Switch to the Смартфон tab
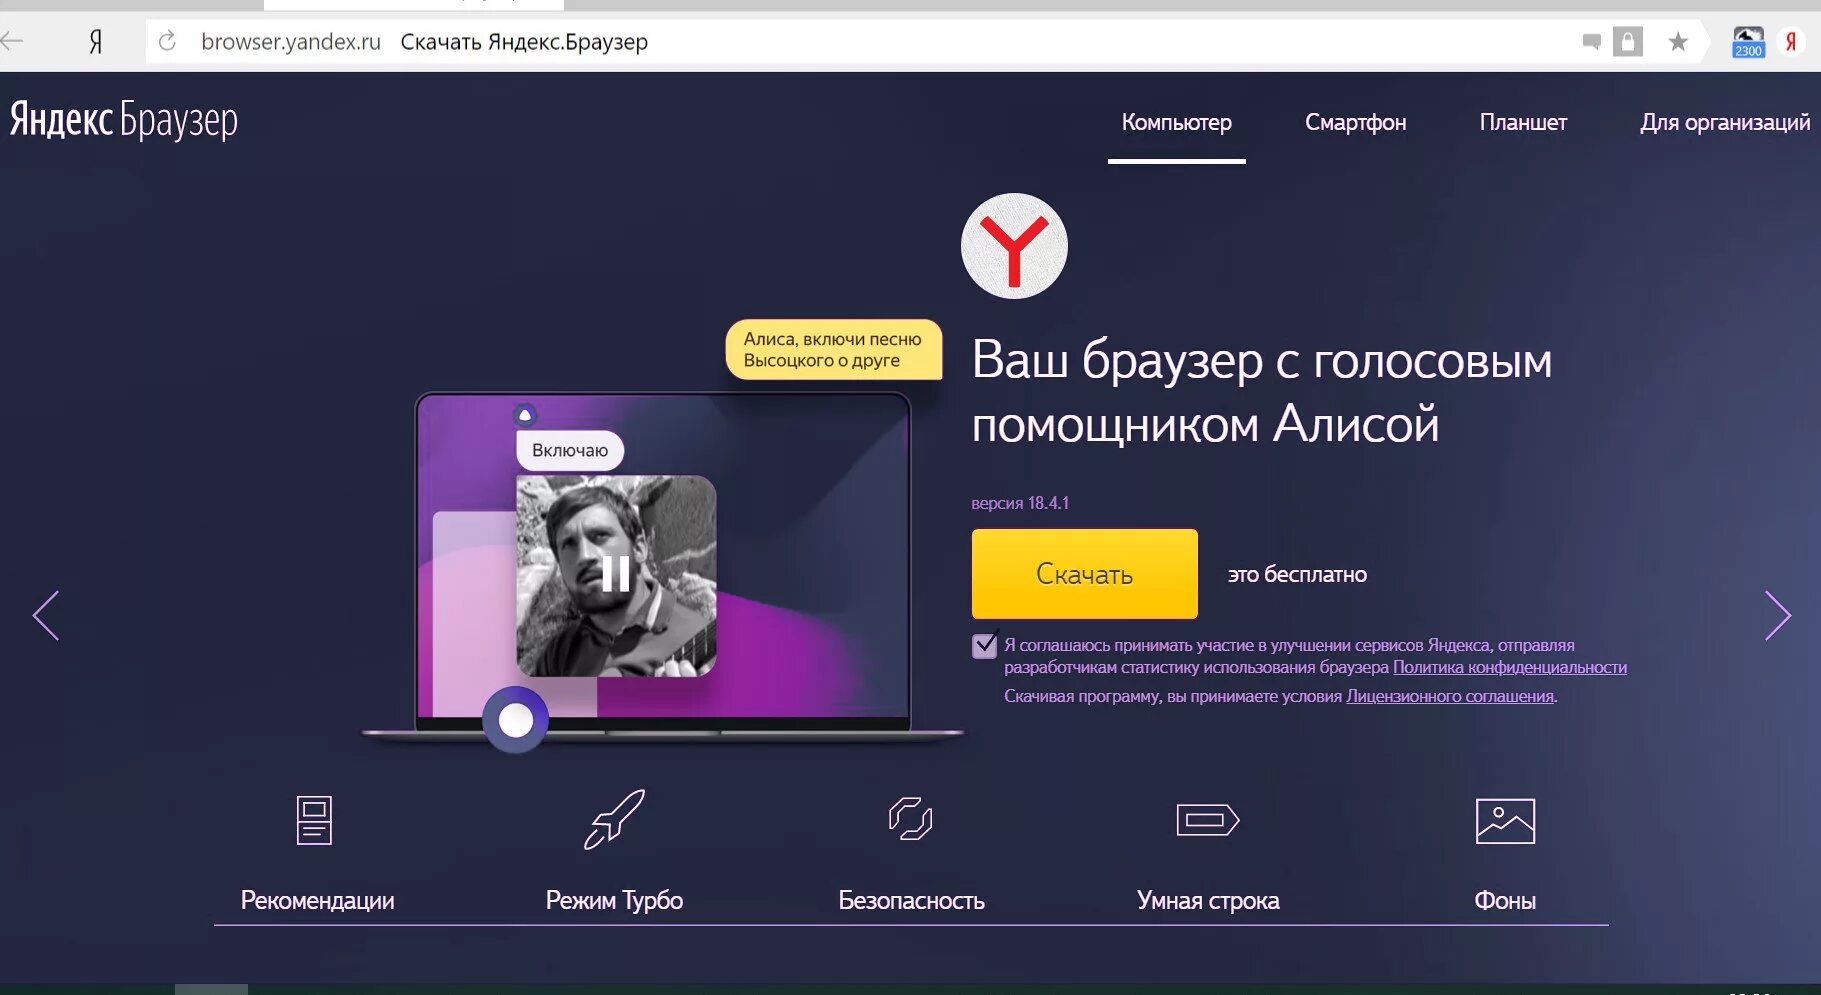Image resolution: width=1821 pixels, height=995 pixels. (x=1355, y=122)
